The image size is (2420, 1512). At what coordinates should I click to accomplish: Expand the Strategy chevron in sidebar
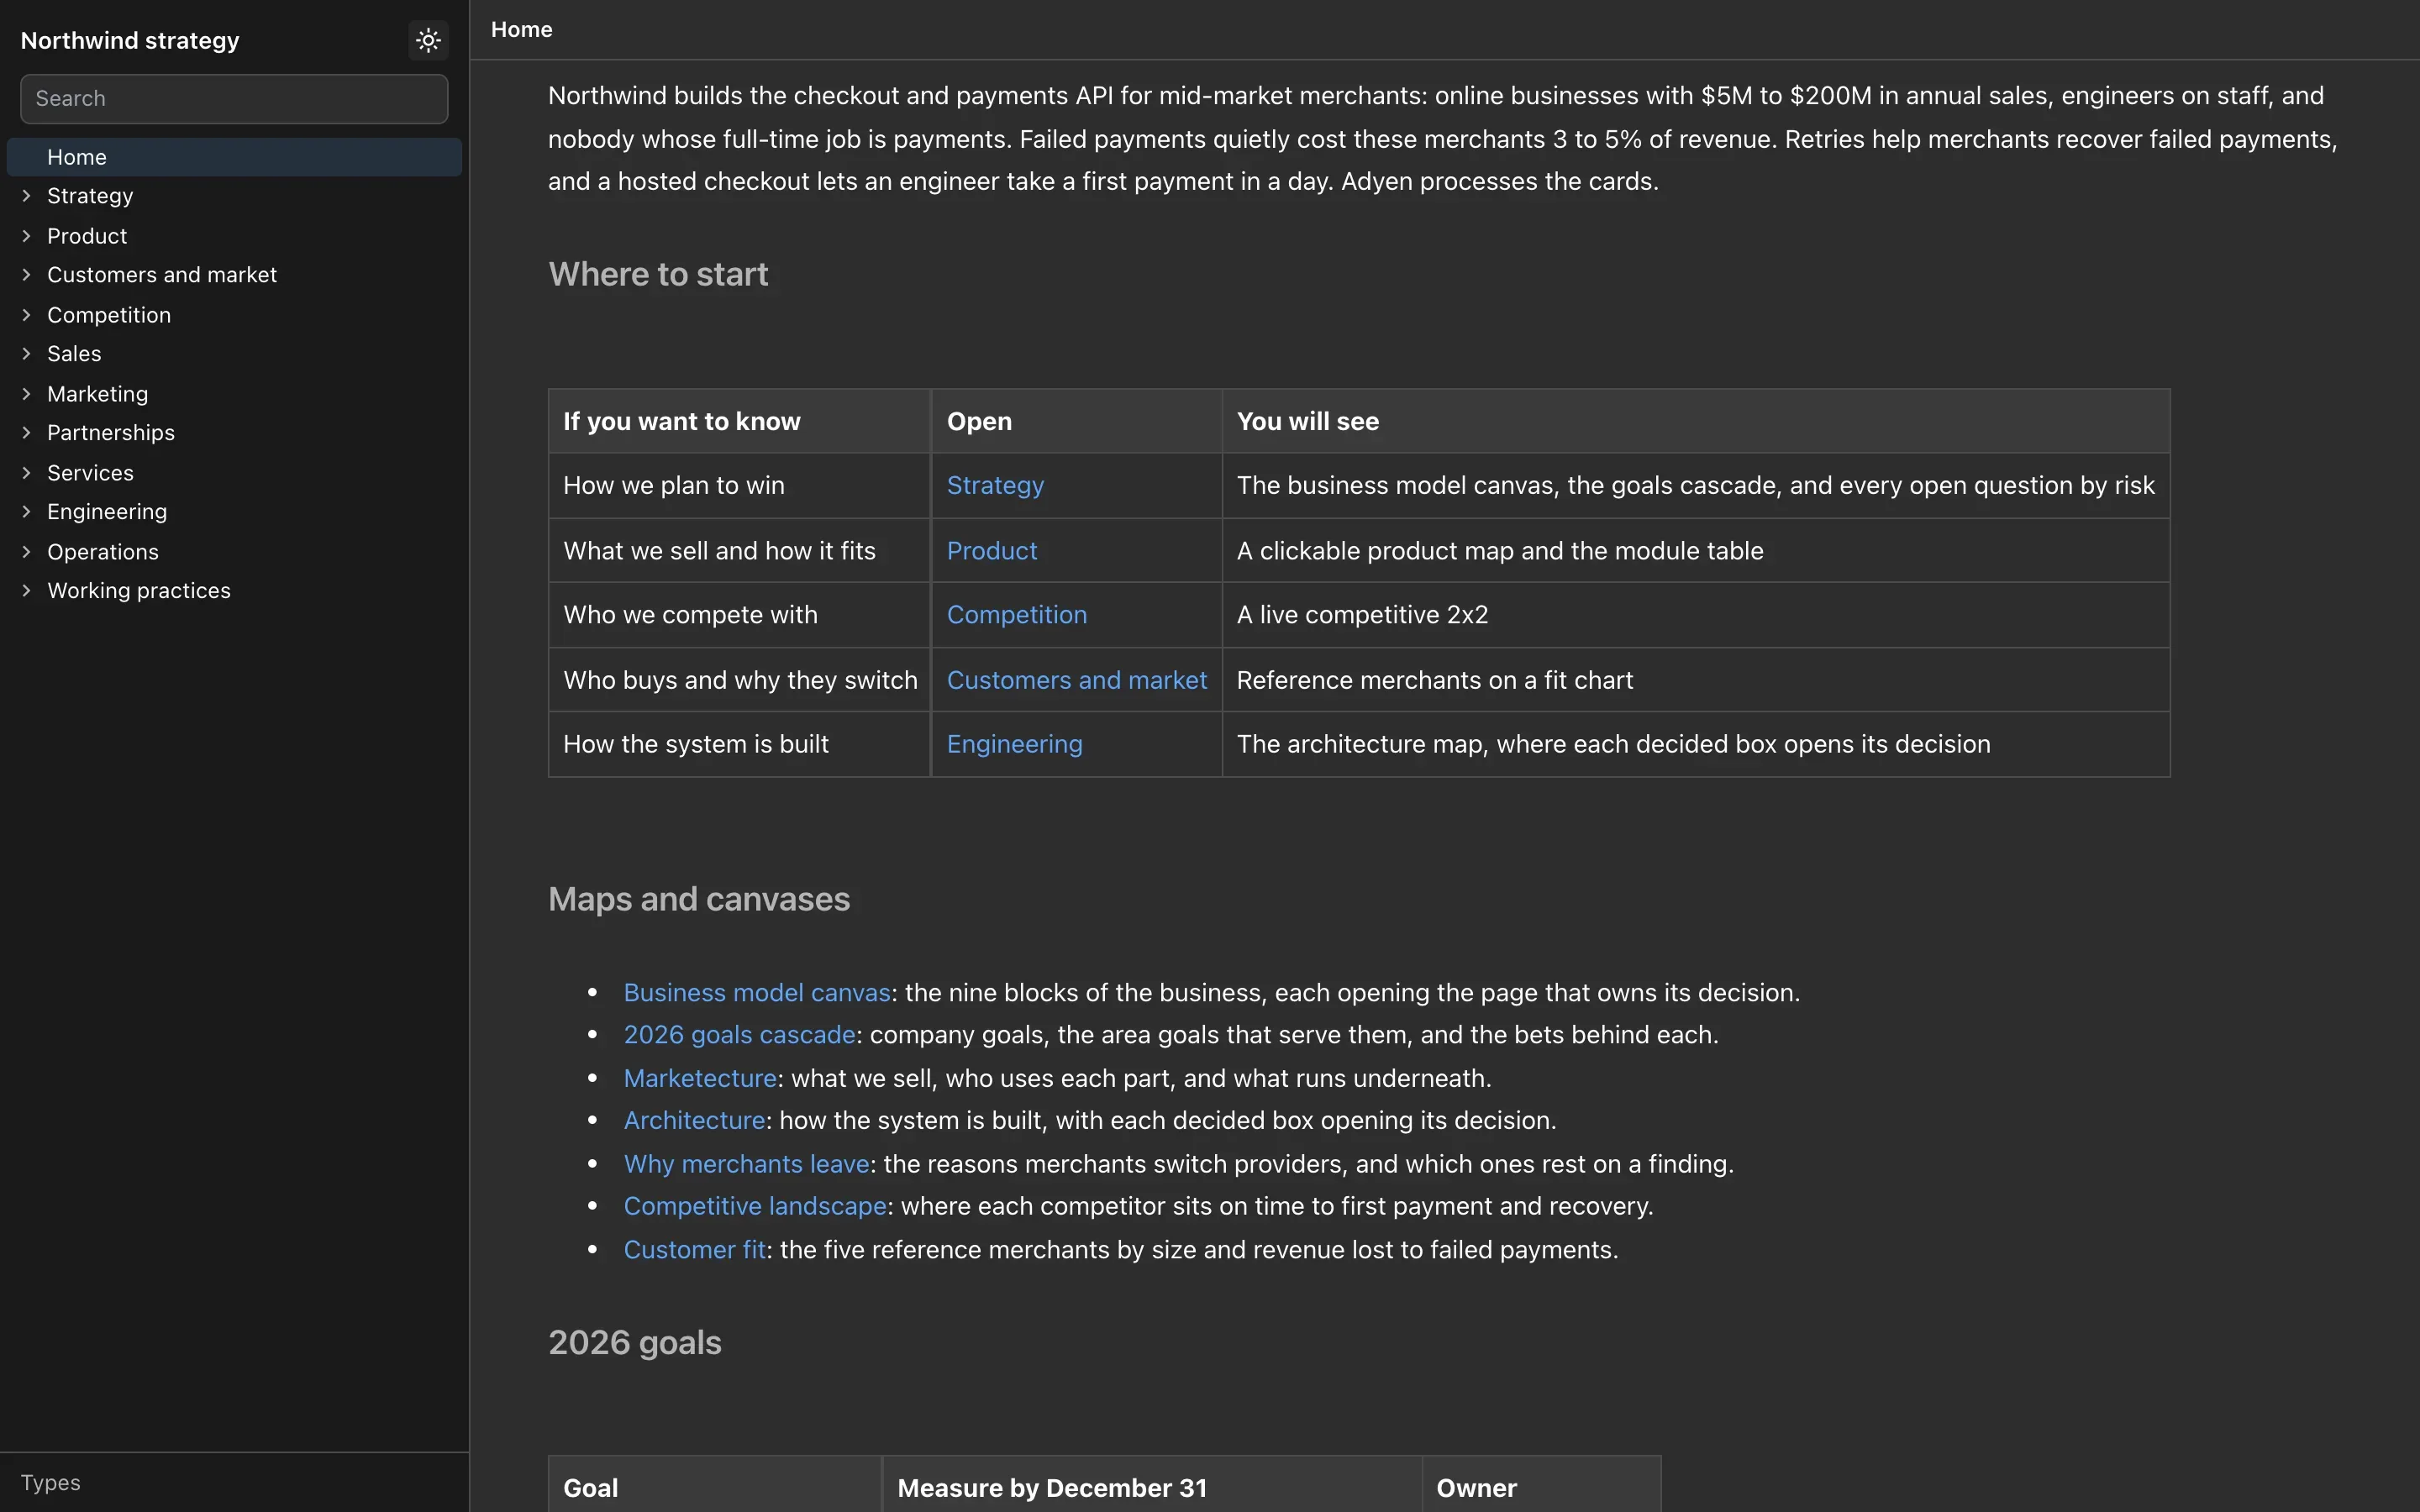[x=26, y=196]
